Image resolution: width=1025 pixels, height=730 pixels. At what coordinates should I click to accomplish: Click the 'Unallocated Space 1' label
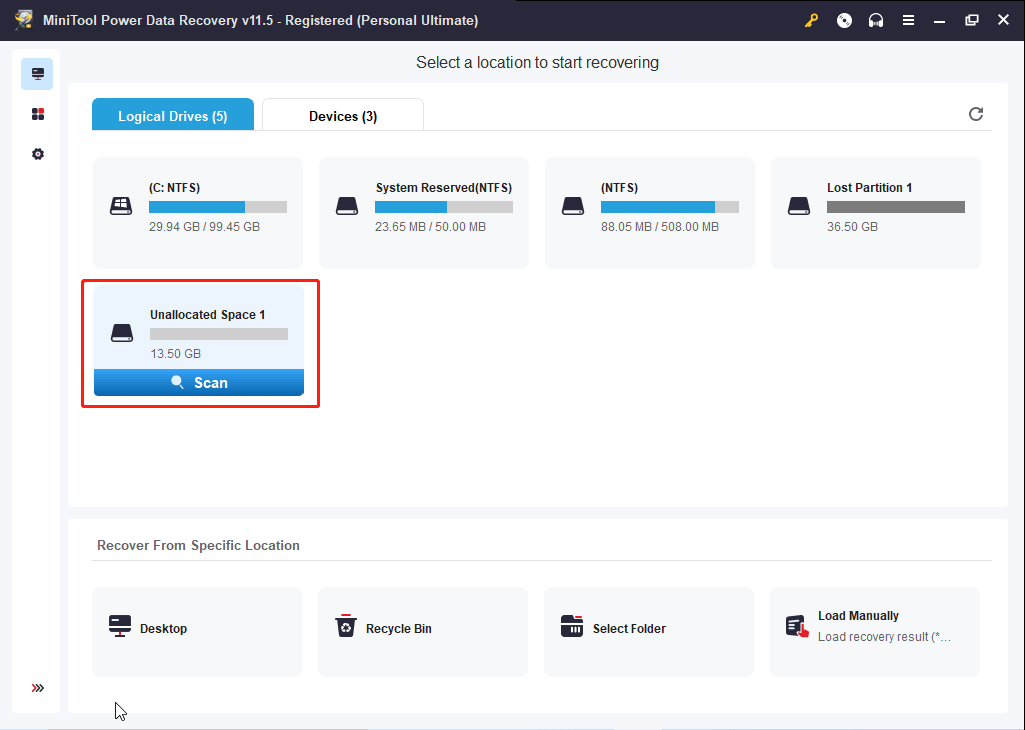(208, 314)
